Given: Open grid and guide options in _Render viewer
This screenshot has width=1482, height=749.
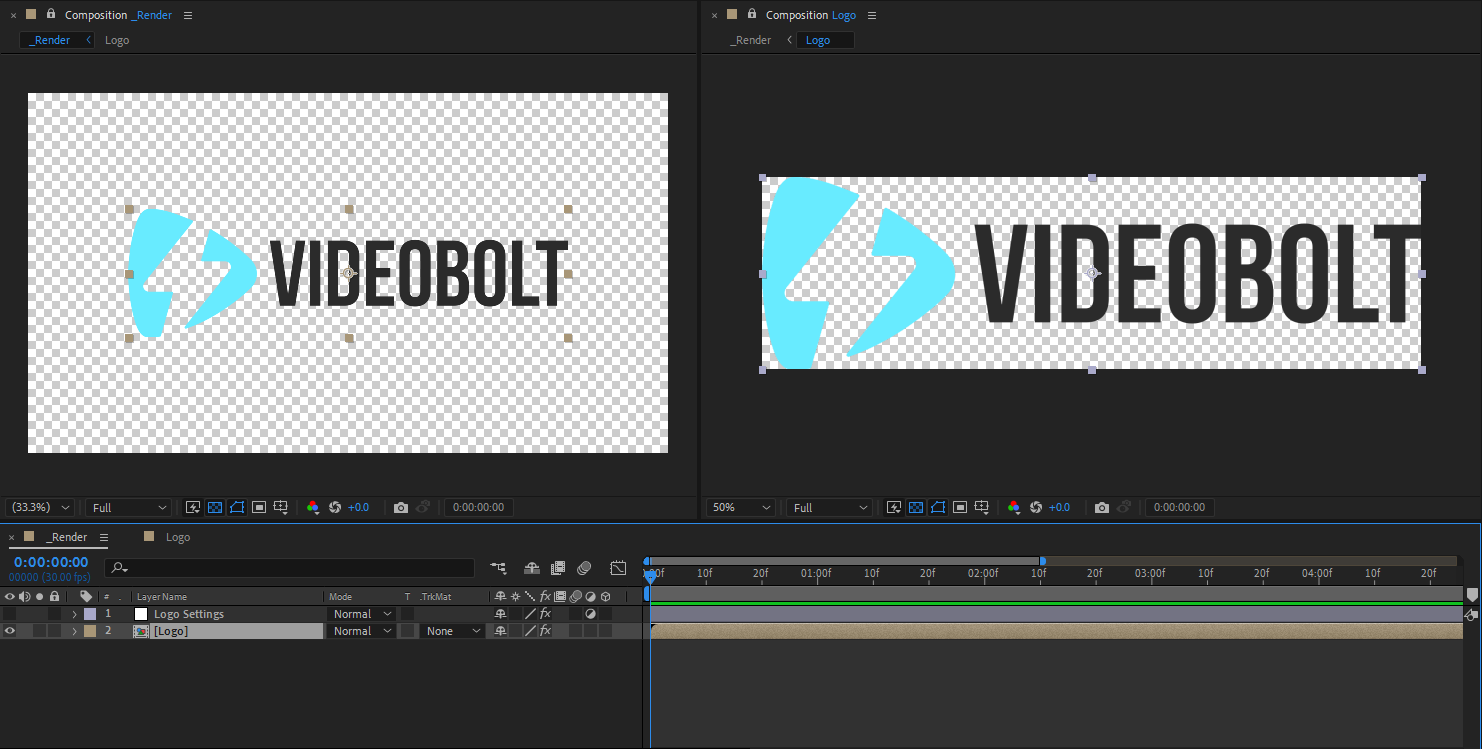Looking at the screenshot, I should click(x=282, y=508).
